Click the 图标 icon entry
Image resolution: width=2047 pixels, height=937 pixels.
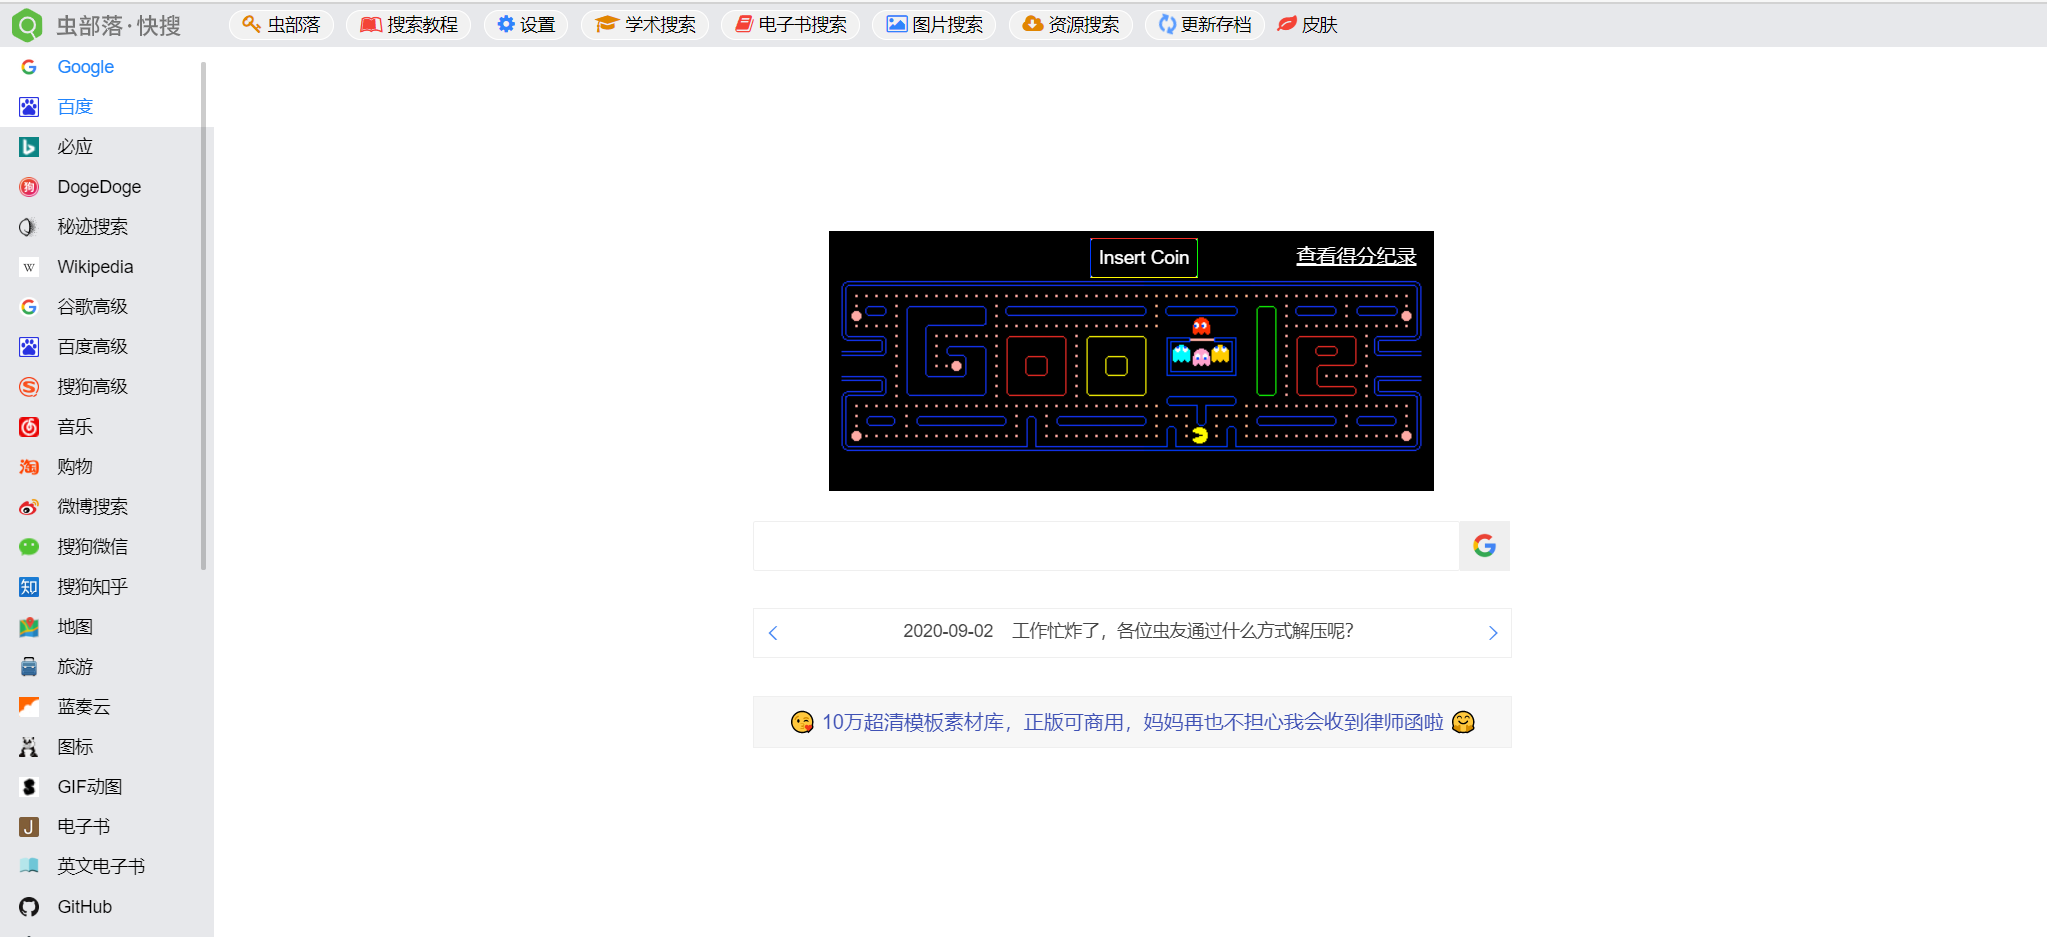(x=29, y=747)
